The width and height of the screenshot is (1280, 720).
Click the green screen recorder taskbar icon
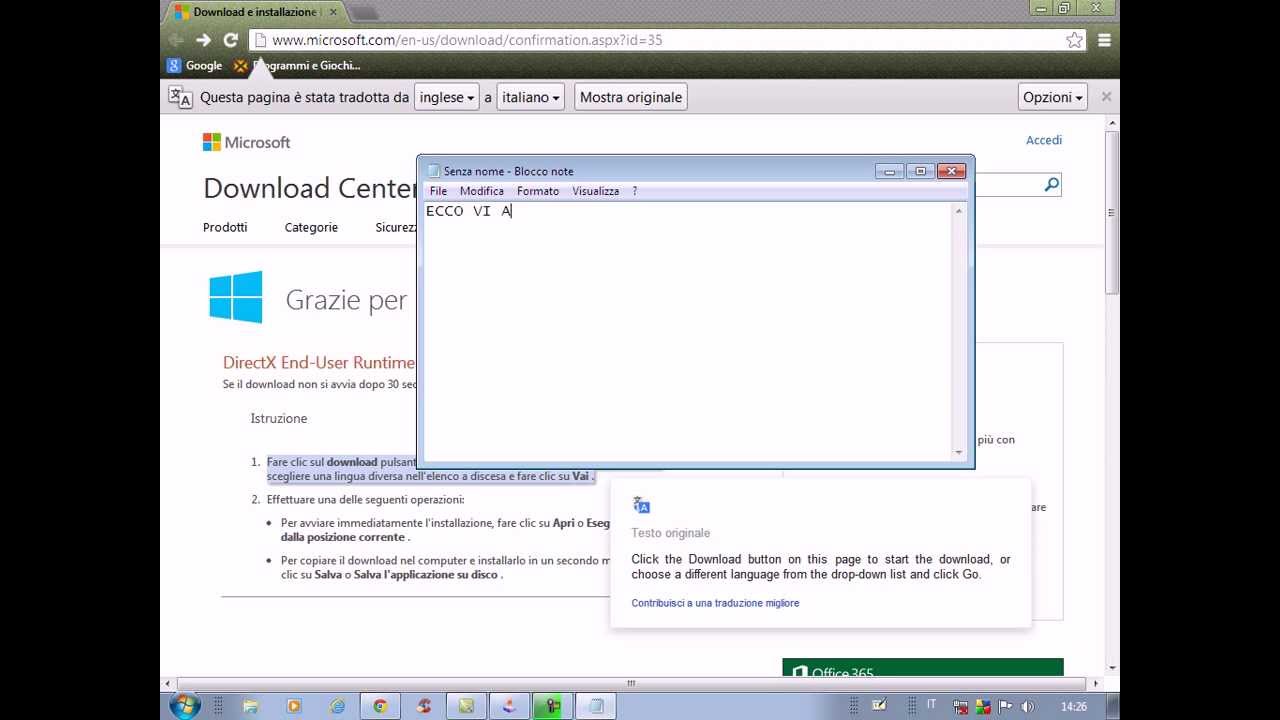[x=553, y=706]
